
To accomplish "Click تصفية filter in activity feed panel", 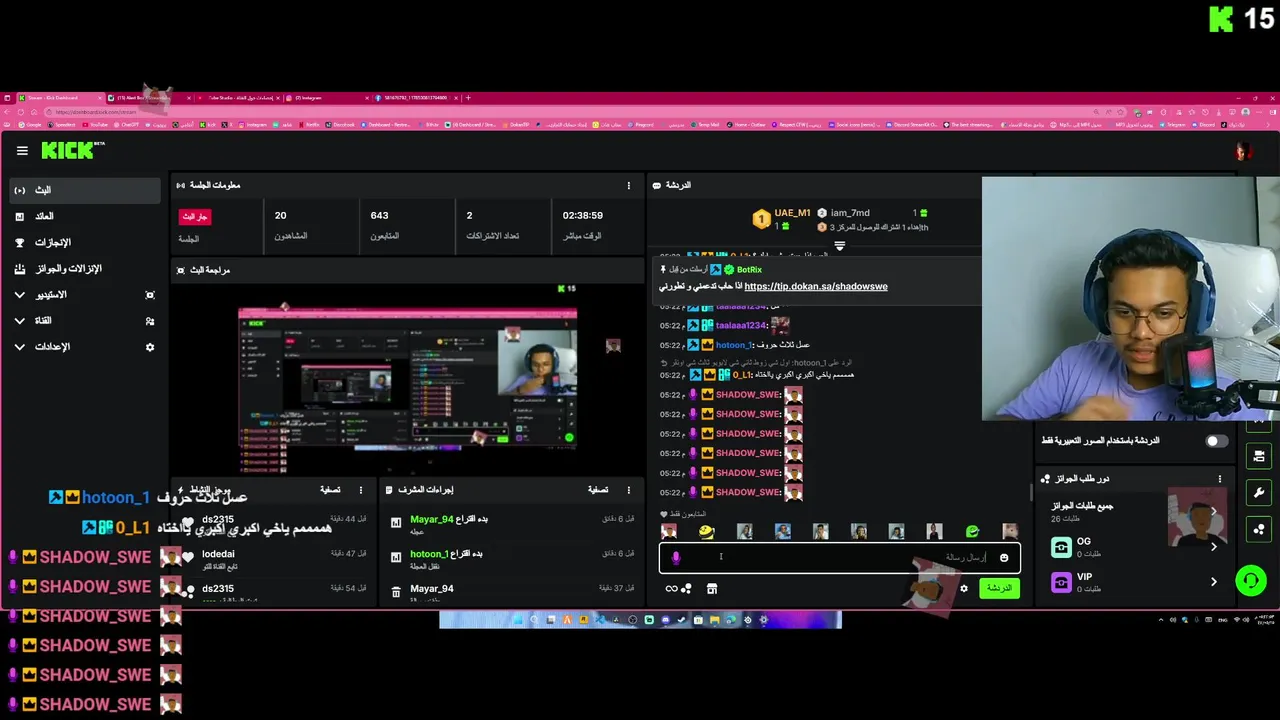I will (x=330, y=490).
